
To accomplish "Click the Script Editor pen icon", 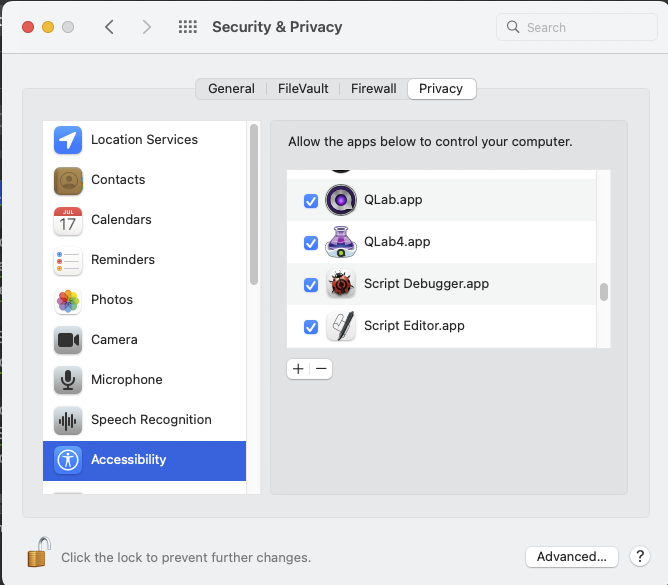I will pos(341,326).
